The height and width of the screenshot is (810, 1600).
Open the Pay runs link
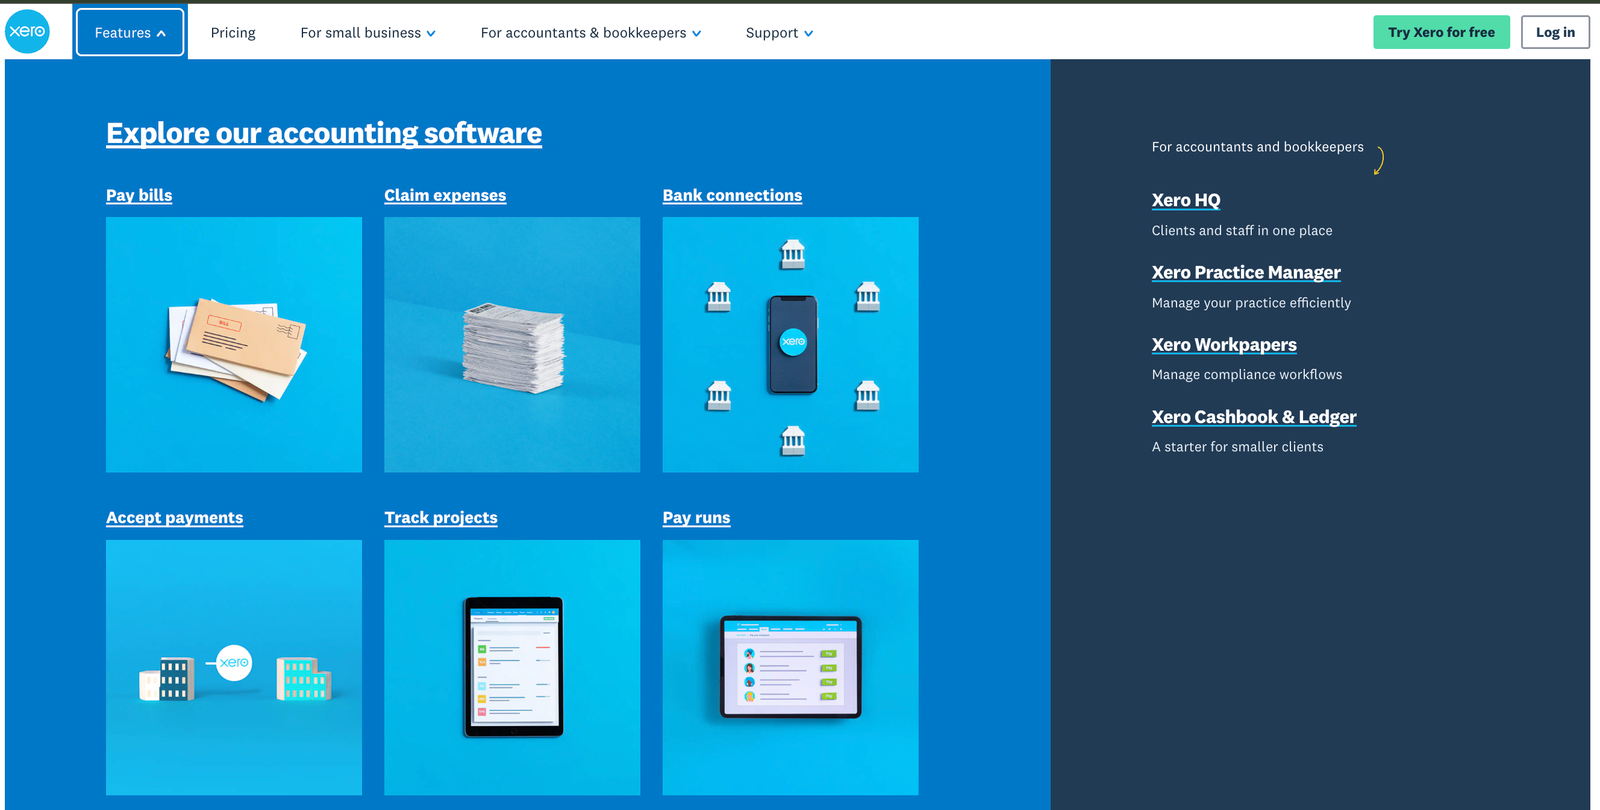pos(696,517)
